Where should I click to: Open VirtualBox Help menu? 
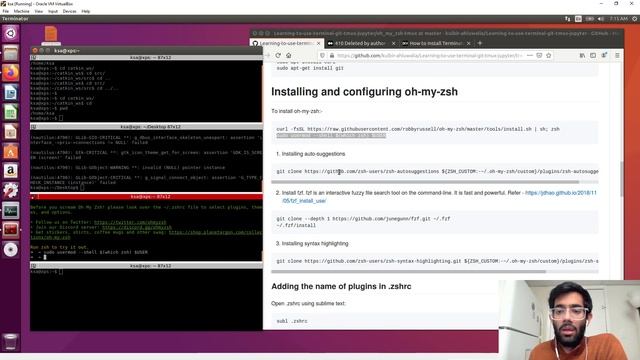(x=86, y=11)
